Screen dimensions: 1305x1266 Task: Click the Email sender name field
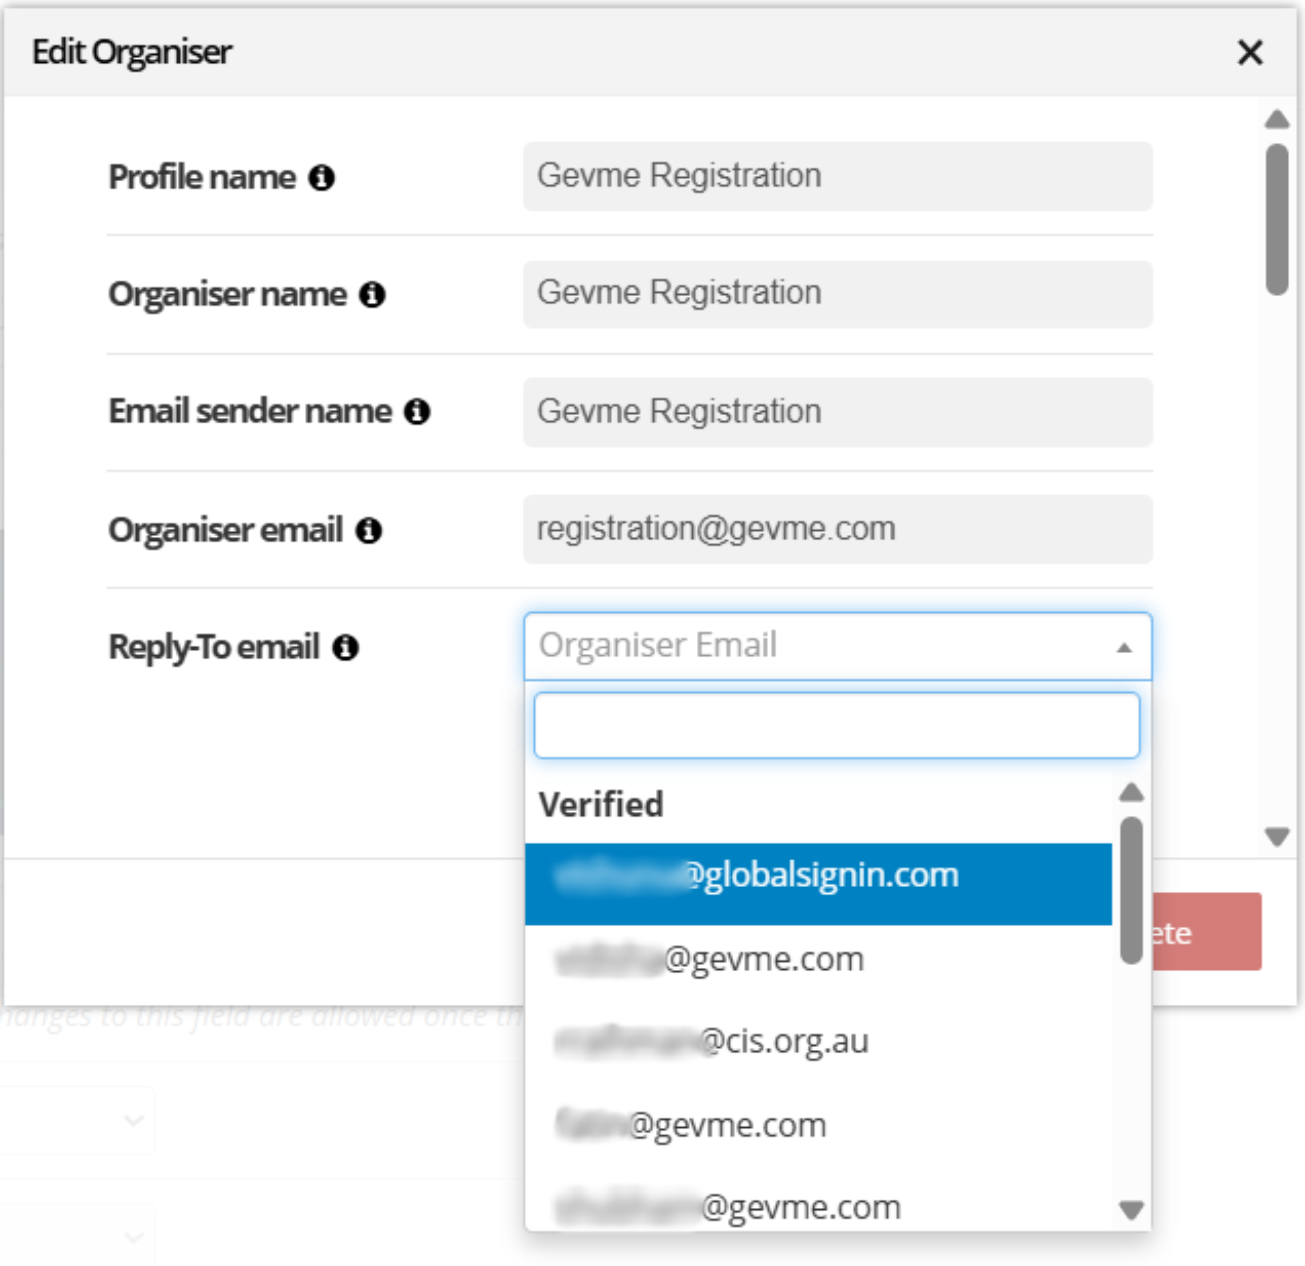tap(837, 412)
